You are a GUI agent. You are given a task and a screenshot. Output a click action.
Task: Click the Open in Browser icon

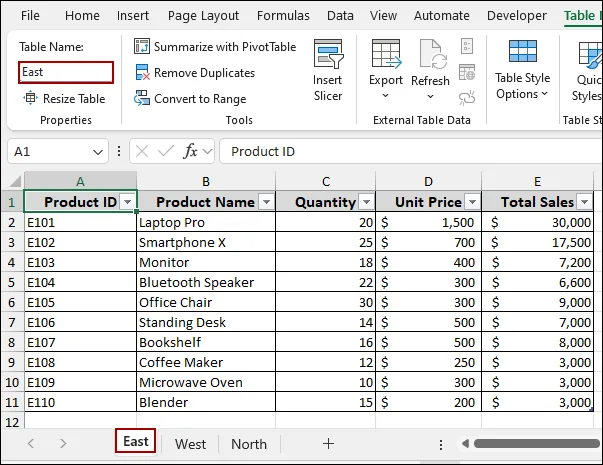tap(467, 72)
